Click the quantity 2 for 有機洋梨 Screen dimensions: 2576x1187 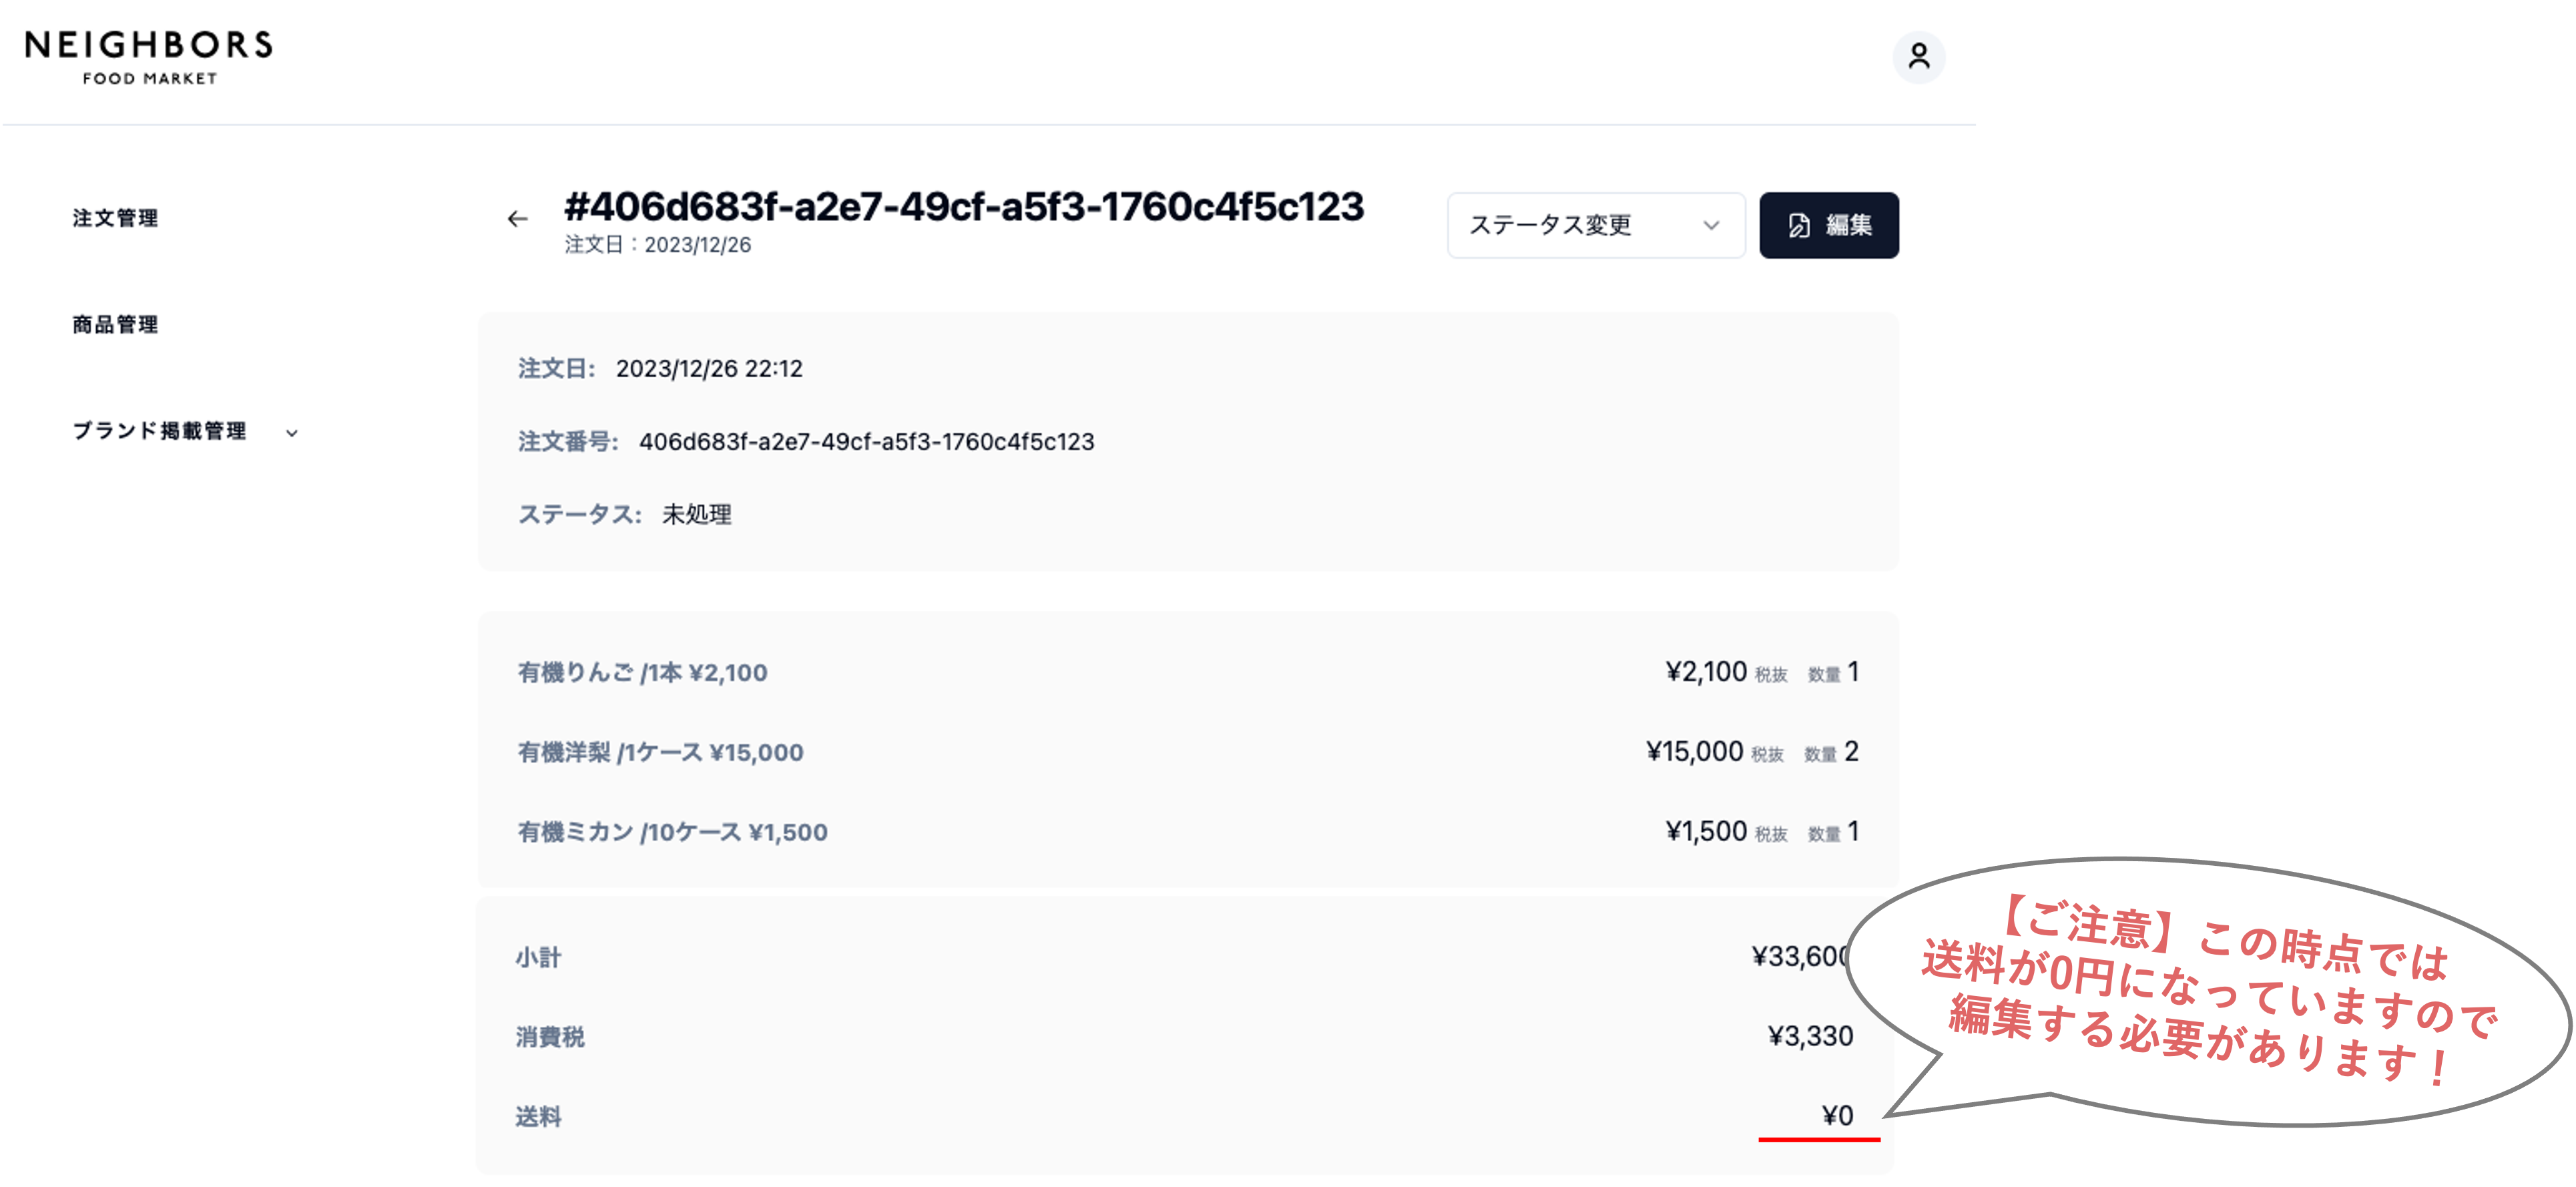click(1851, 752)
